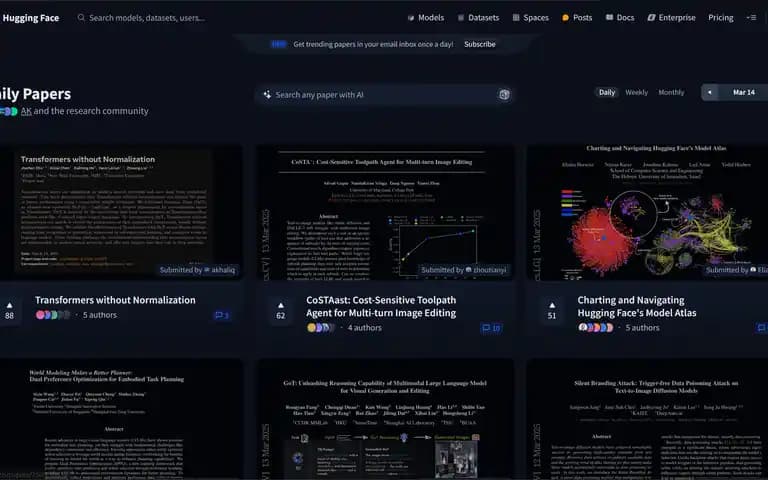Click the Enterprise icon in navbar
Screen dimensions: 768x480
pos(651,18)
